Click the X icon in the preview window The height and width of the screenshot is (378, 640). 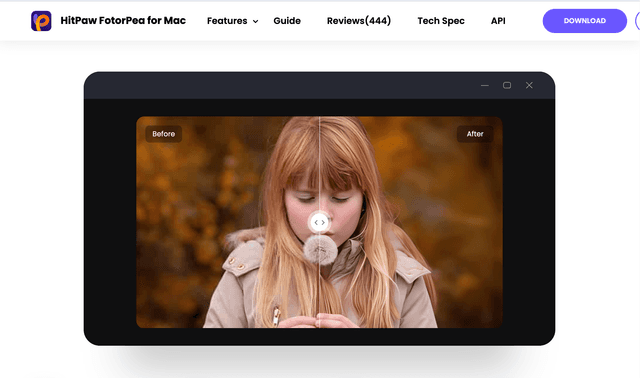529,85
